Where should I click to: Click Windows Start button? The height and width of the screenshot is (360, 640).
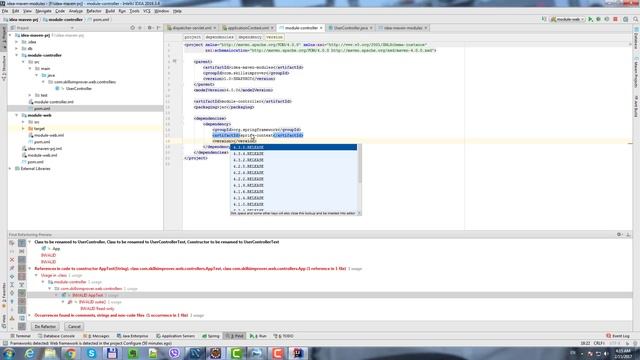pyautogui.click(x=9, y=353)
